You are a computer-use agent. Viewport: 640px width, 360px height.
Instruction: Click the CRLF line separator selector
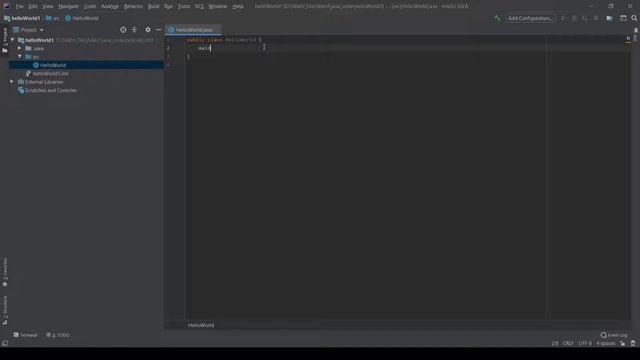pos(568,343)
